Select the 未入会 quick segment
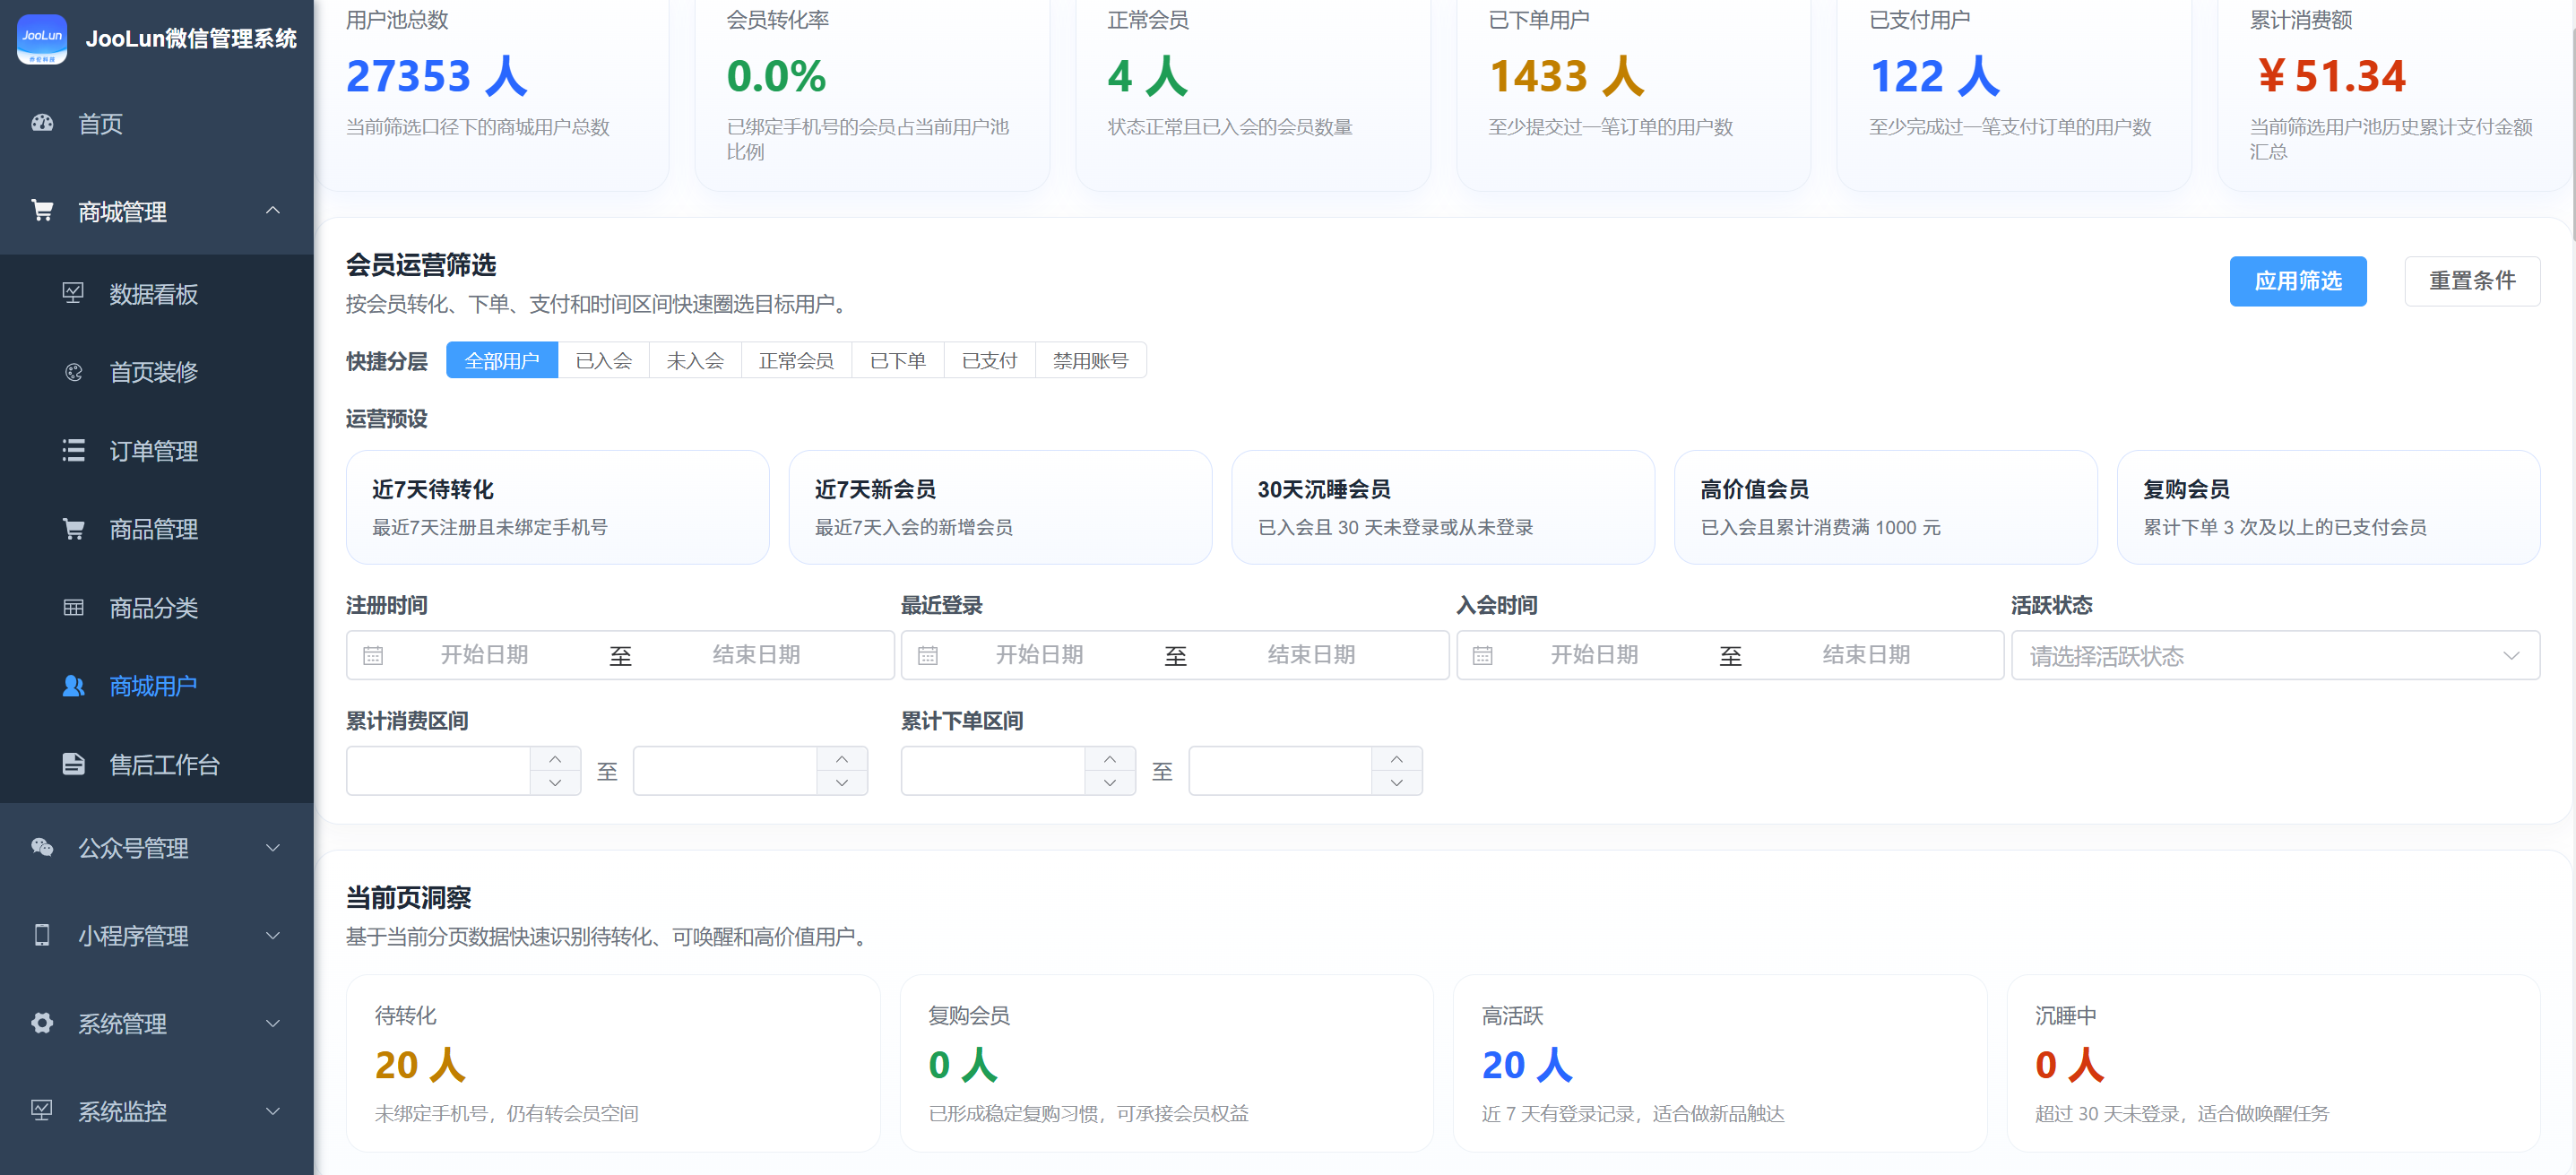 [695, 360]
